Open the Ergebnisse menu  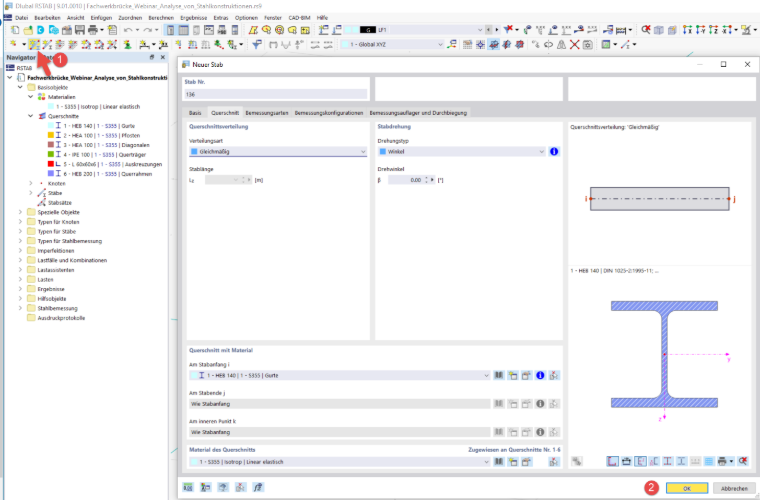pyautogui.click(x=193, y=18)
